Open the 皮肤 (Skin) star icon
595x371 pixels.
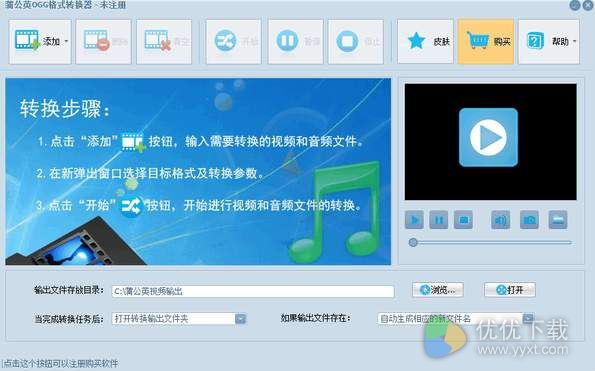[416, 41]
